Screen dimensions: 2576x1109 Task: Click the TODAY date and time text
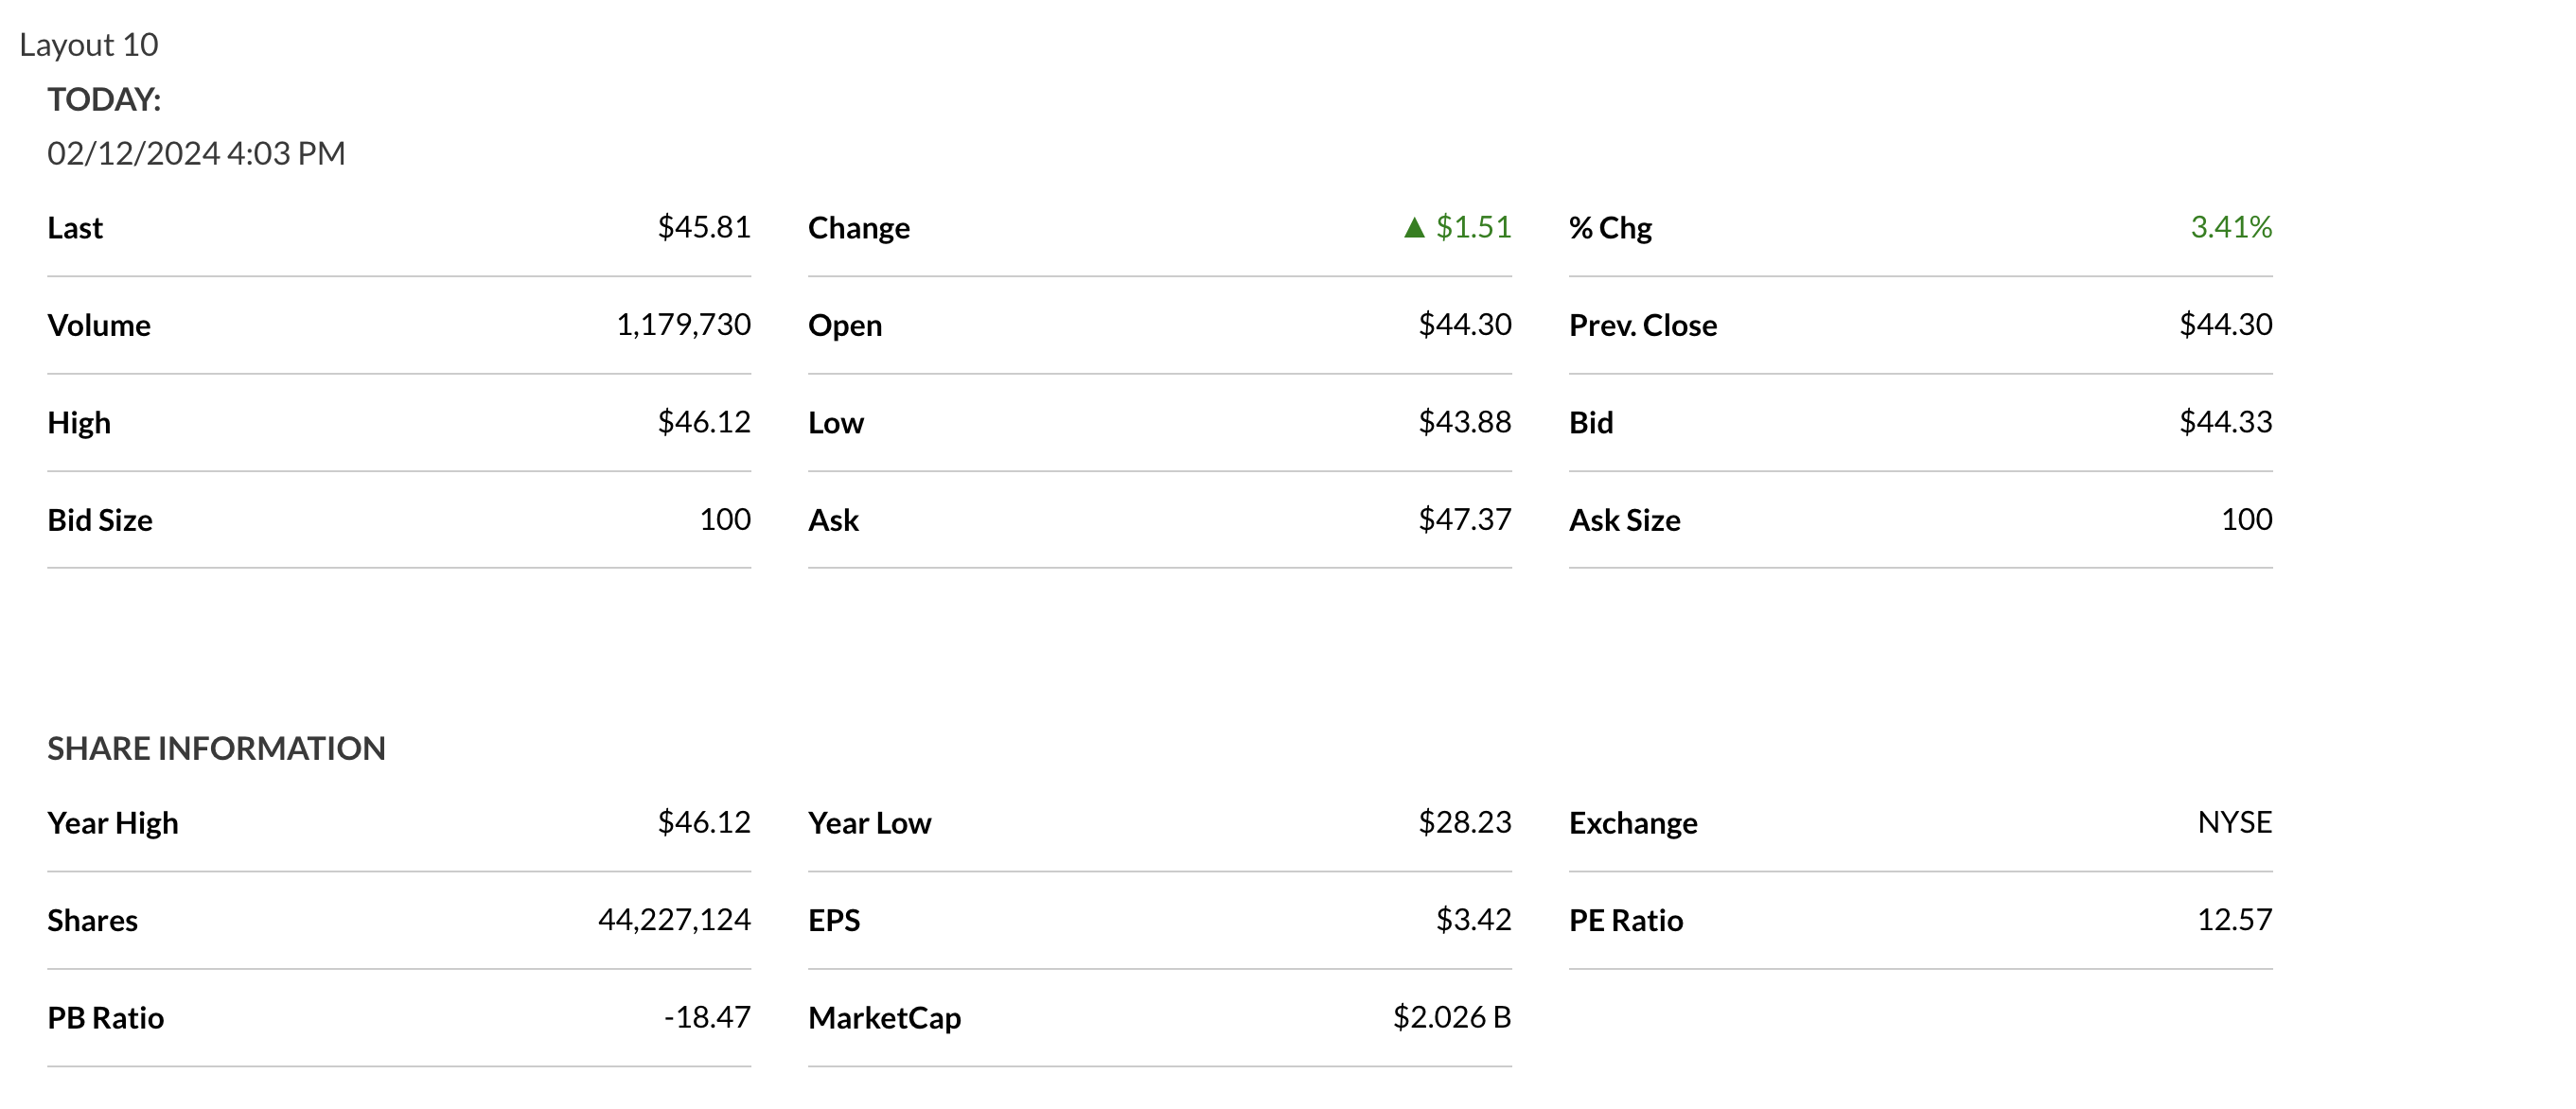coord(196,153)
